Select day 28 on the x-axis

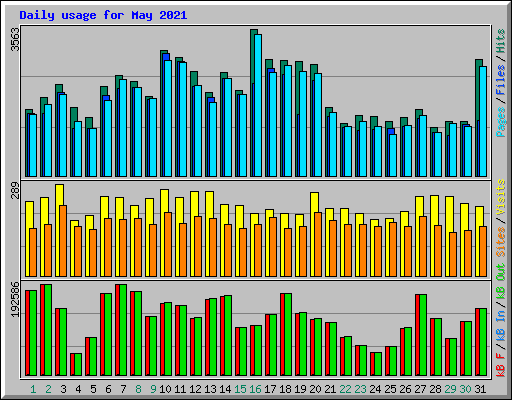[x=435, y=389]
